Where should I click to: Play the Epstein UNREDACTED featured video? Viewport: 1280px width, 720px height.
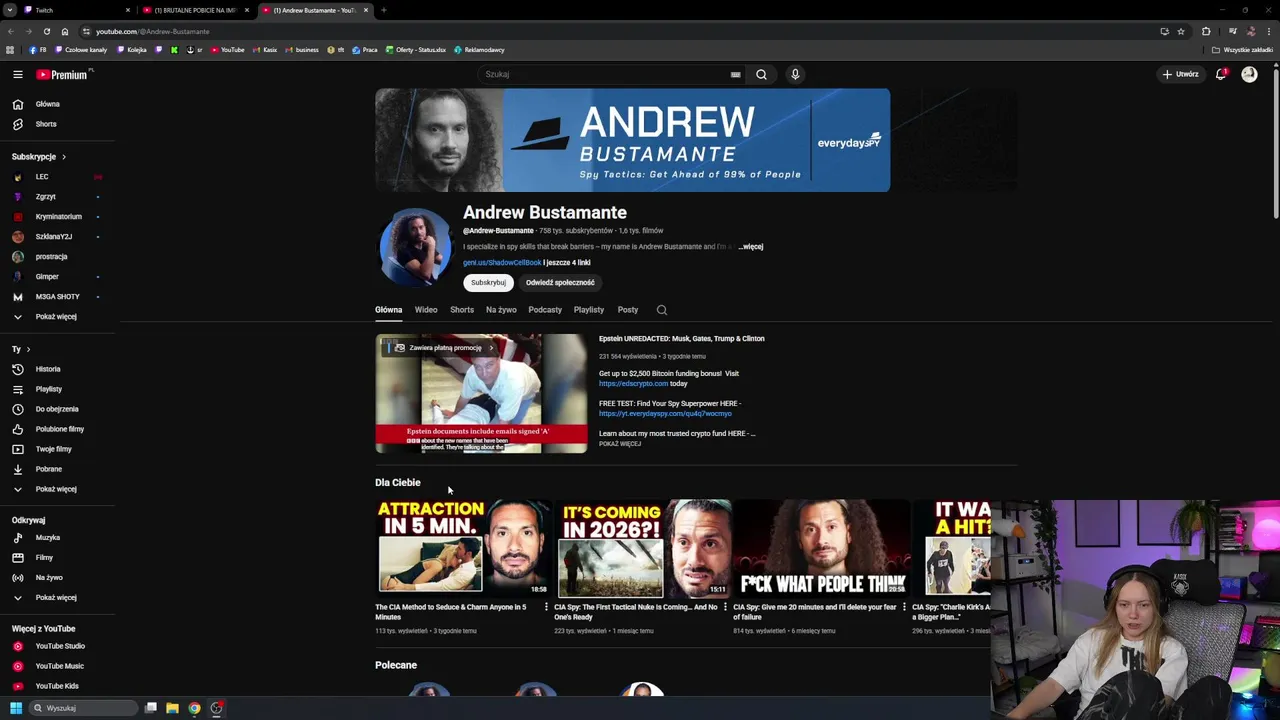point(481,394)
